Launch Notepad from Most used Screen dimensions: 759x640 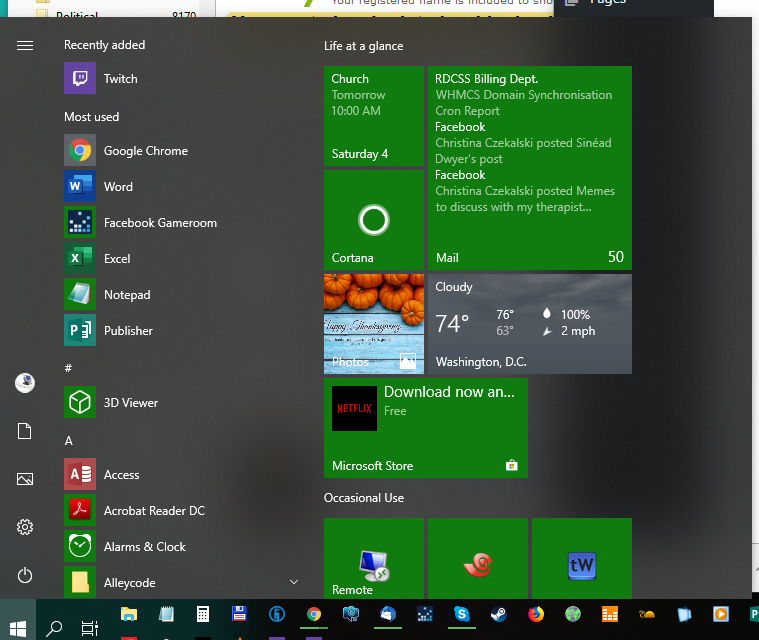tap(182, 294)
